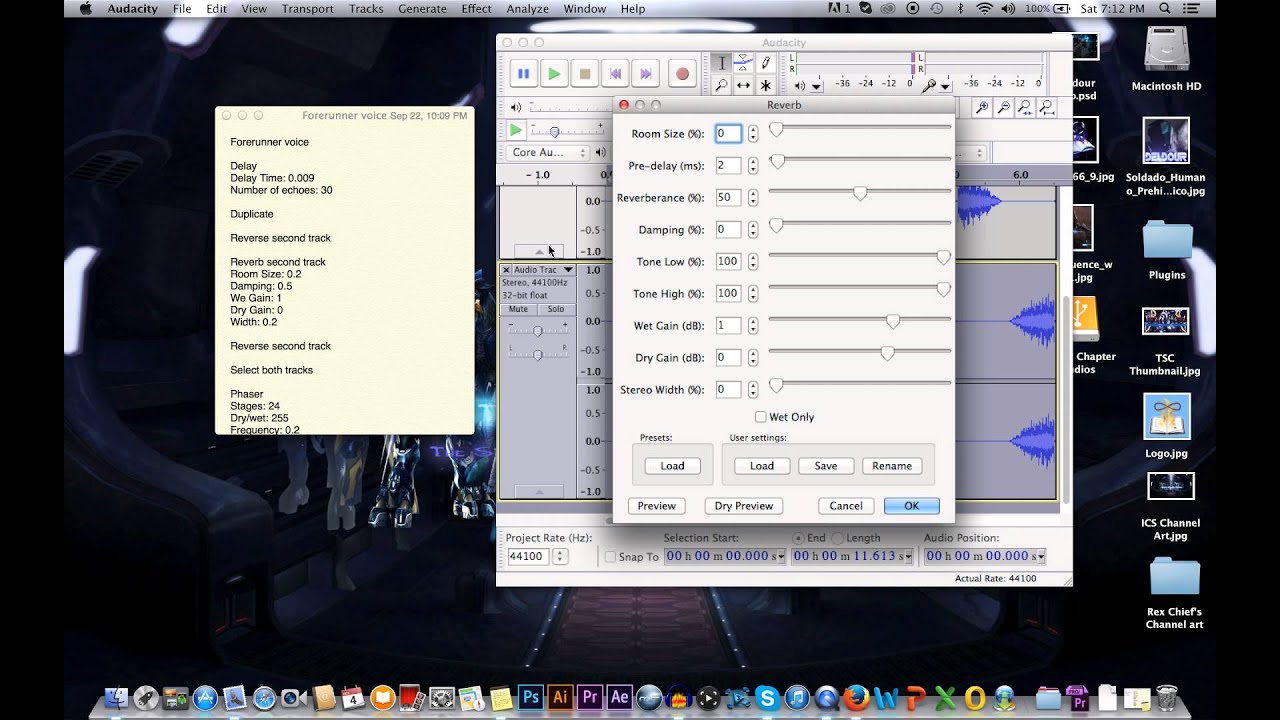Open the Generate menu
This screenshot has width=1280, height=720.
422,9
